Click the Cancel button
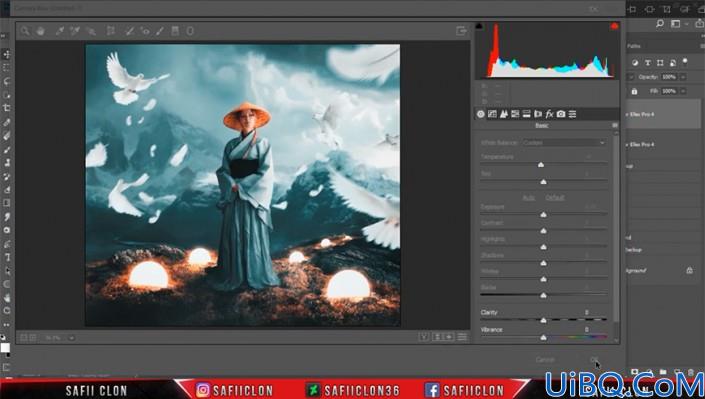The image size is (705, 399). (x=545, y=360)
